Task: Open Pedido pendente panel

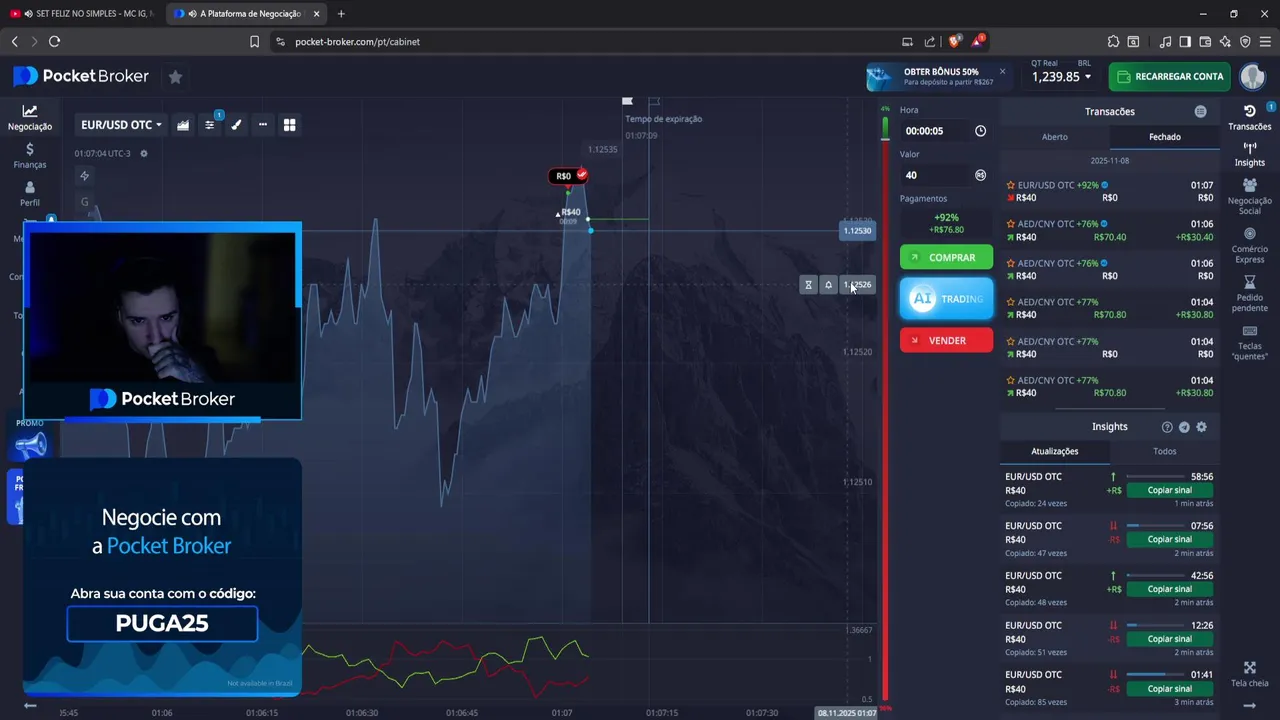Action: [x=1250, y=294]
